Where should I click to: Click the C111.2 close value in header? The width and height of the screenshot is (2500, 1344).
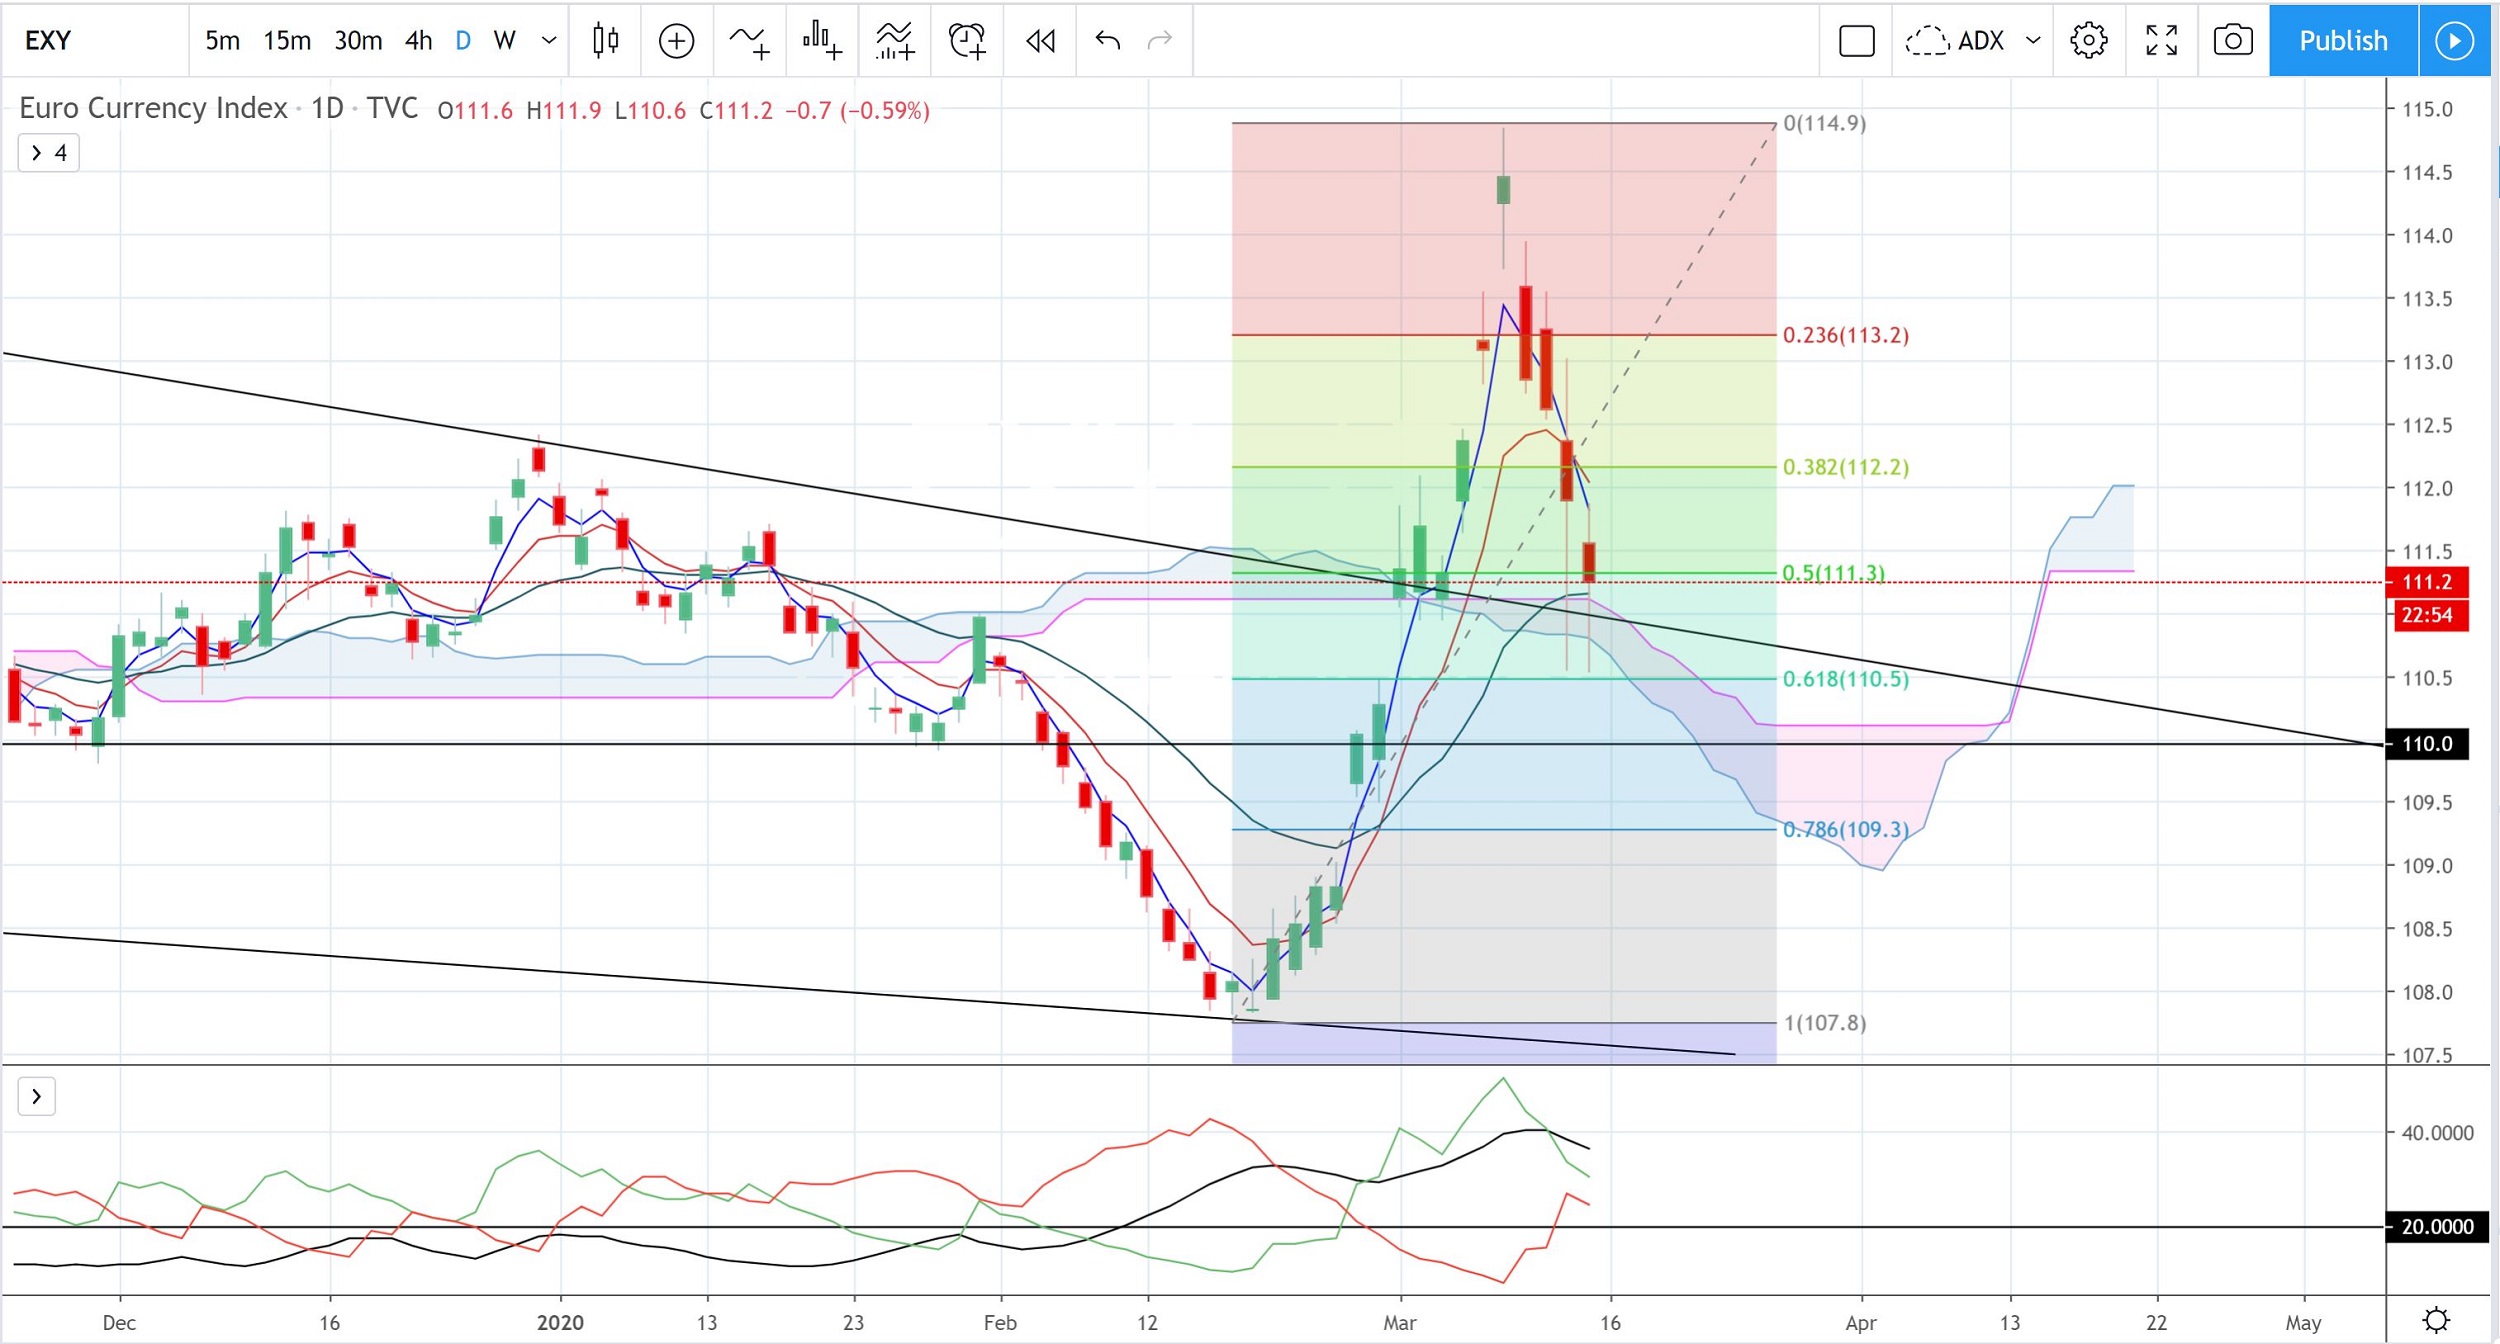(x=736, y=110)
